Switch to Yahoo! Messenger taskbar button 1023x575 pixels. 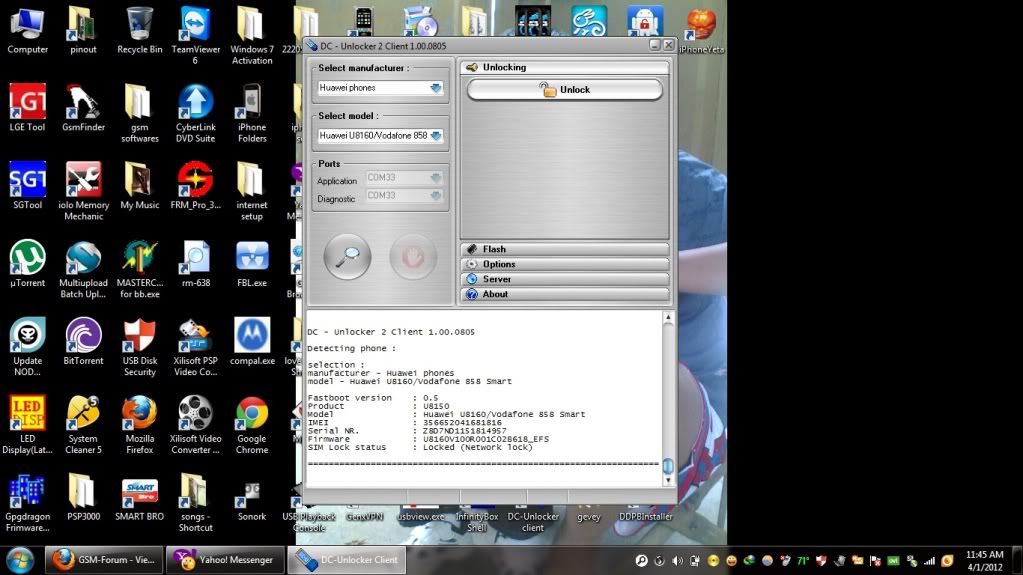coord(225,560)
